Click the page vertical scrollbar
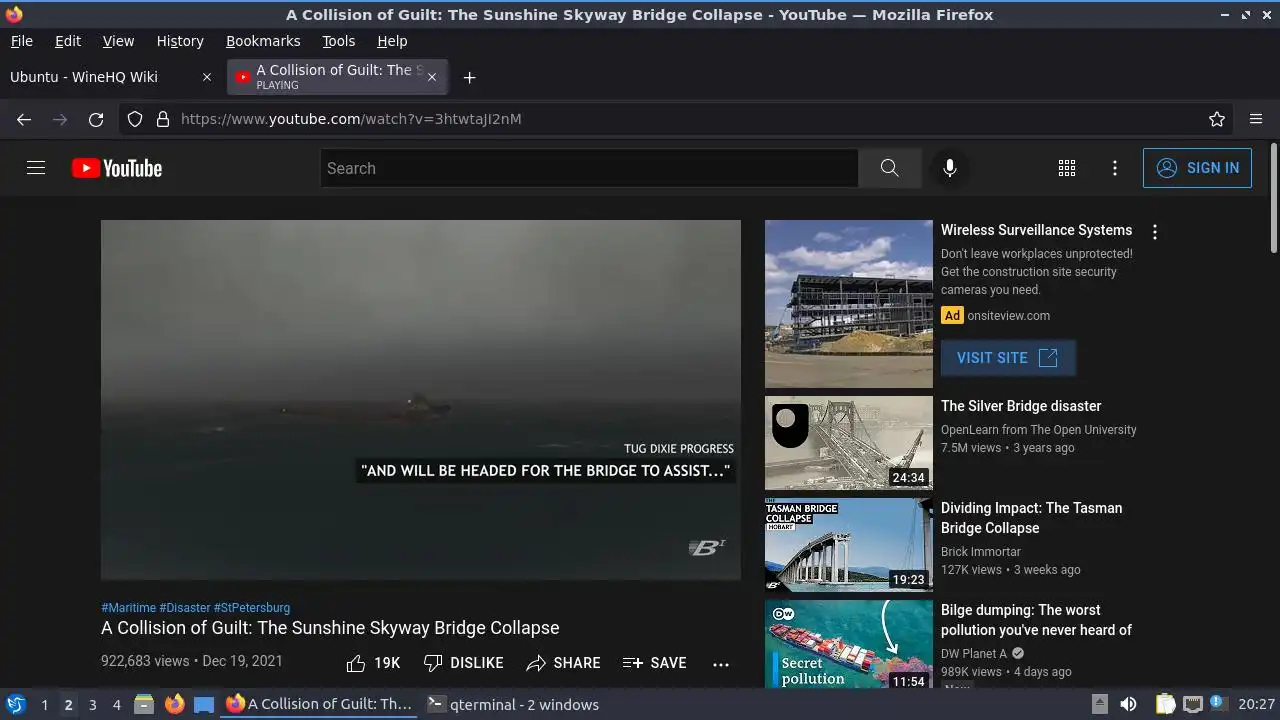The image size is (1280, 720). tap(1274, 198)
